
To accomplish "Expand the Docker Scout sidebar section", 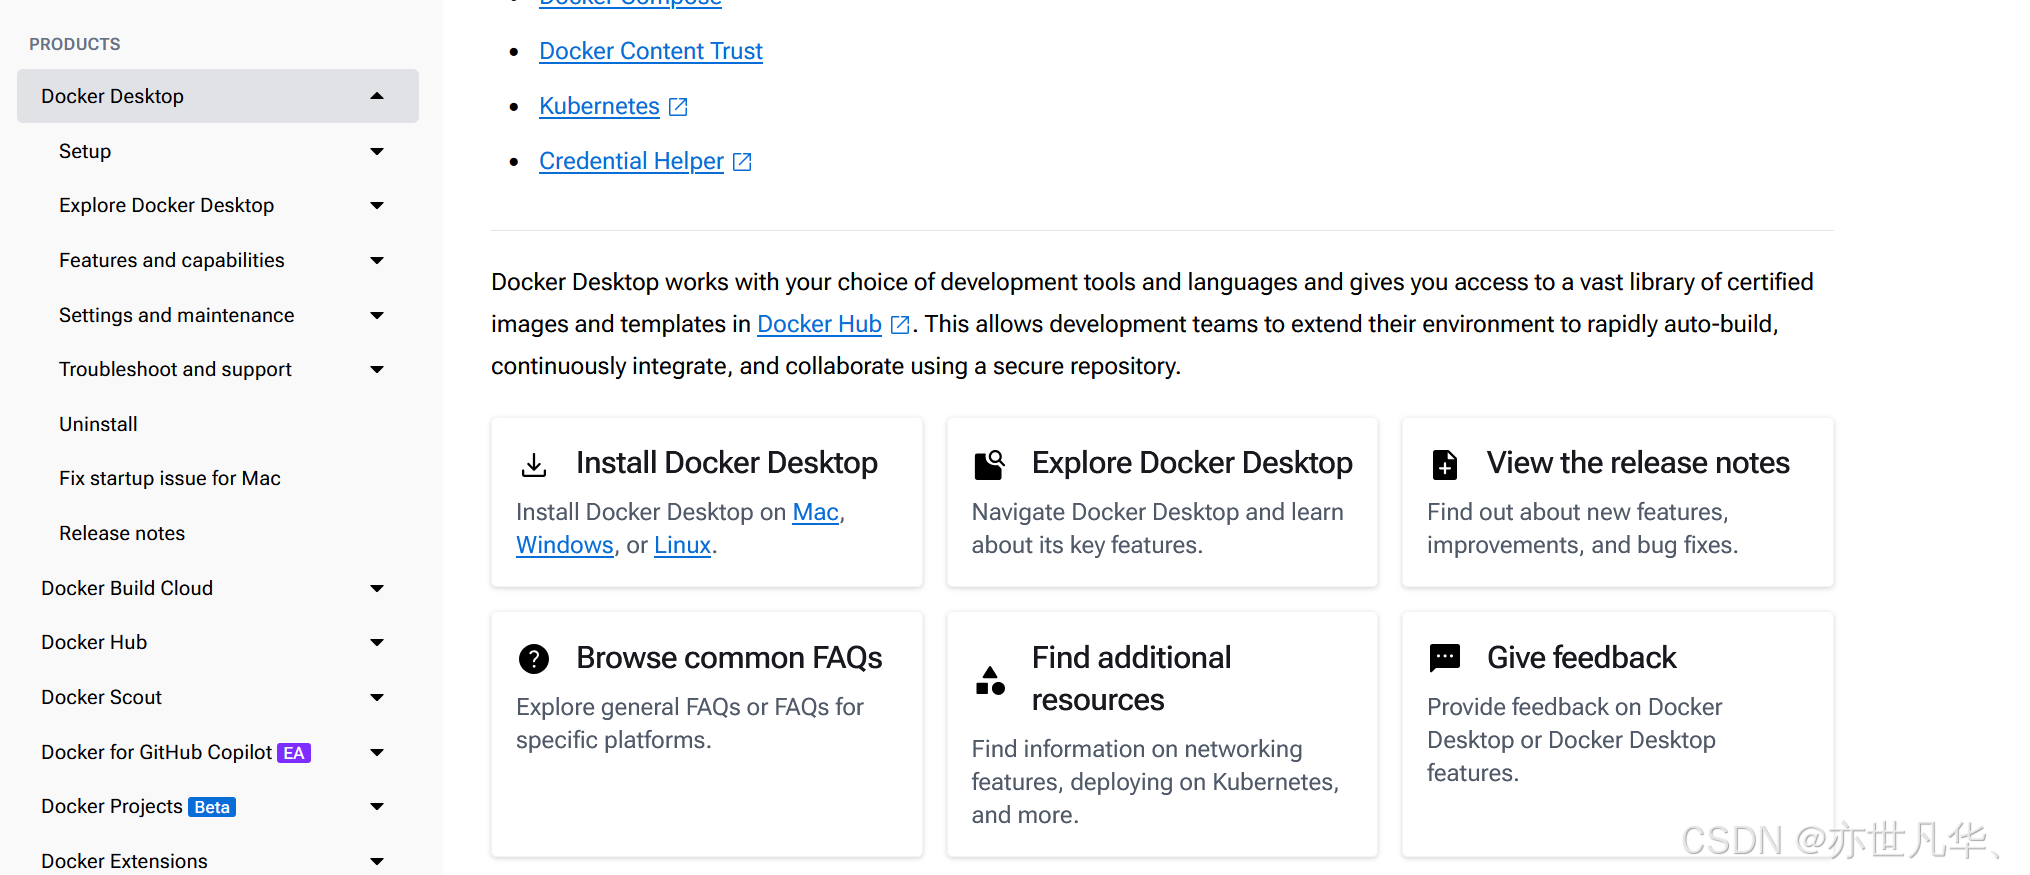I will pos(377,697).
